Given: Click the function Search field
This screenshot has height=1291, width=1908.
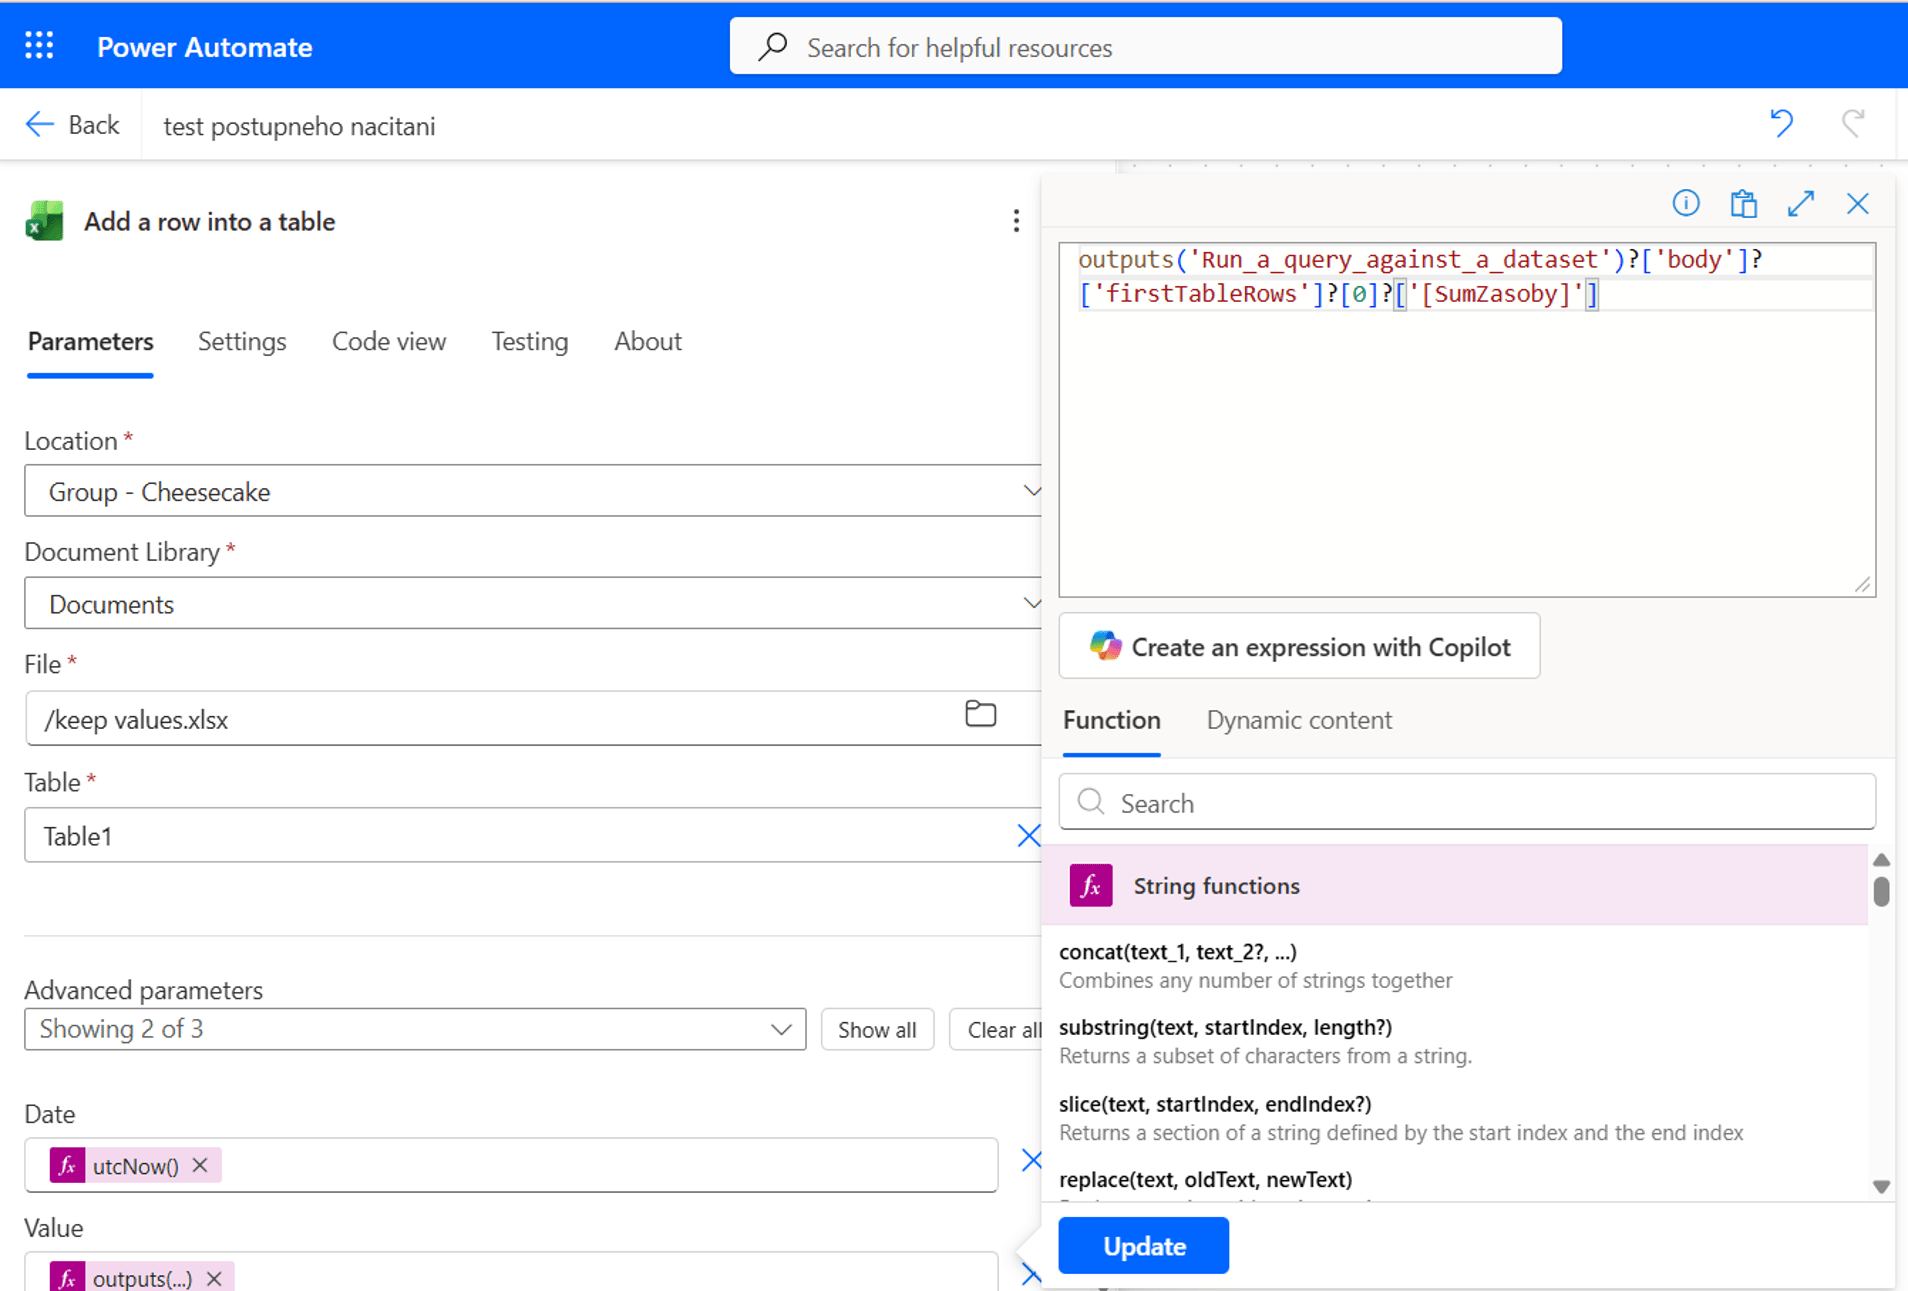Looking at the screenshot, I should pos(1467,803).
